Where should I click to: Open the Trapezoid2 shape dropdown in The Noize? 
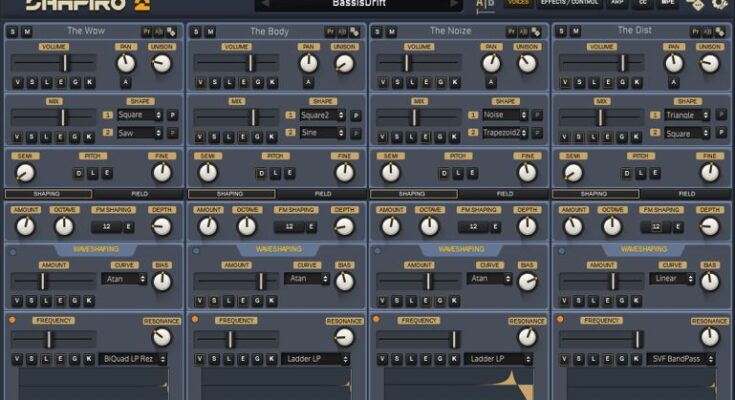point(504,132)
